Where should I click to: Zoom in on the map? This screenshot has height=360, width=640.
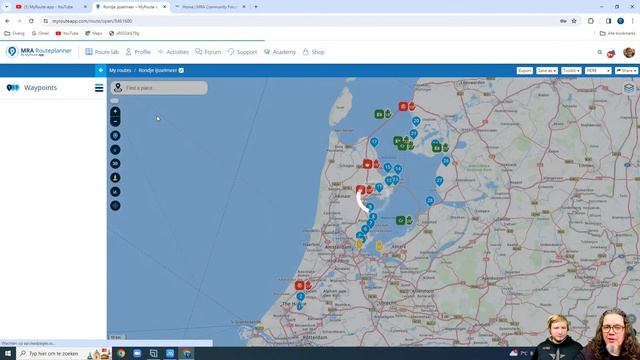[115, 111]
